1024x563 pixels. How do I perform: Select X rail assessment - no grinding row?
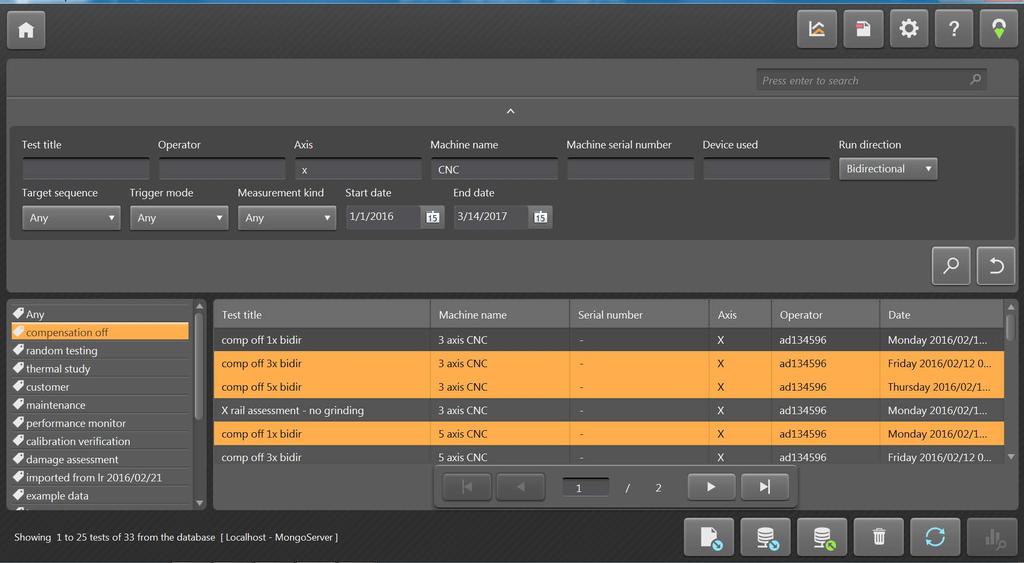point(609,410)
